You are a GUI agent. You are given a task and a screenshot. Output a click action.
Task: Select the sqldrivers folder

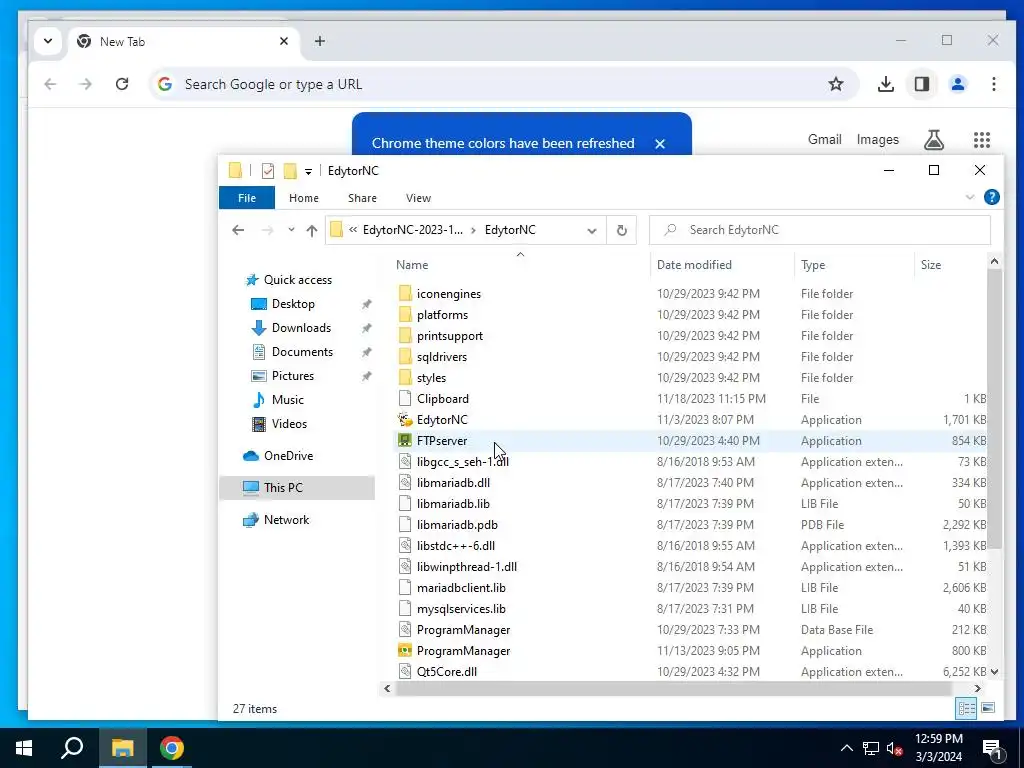(x=442, y=357)
